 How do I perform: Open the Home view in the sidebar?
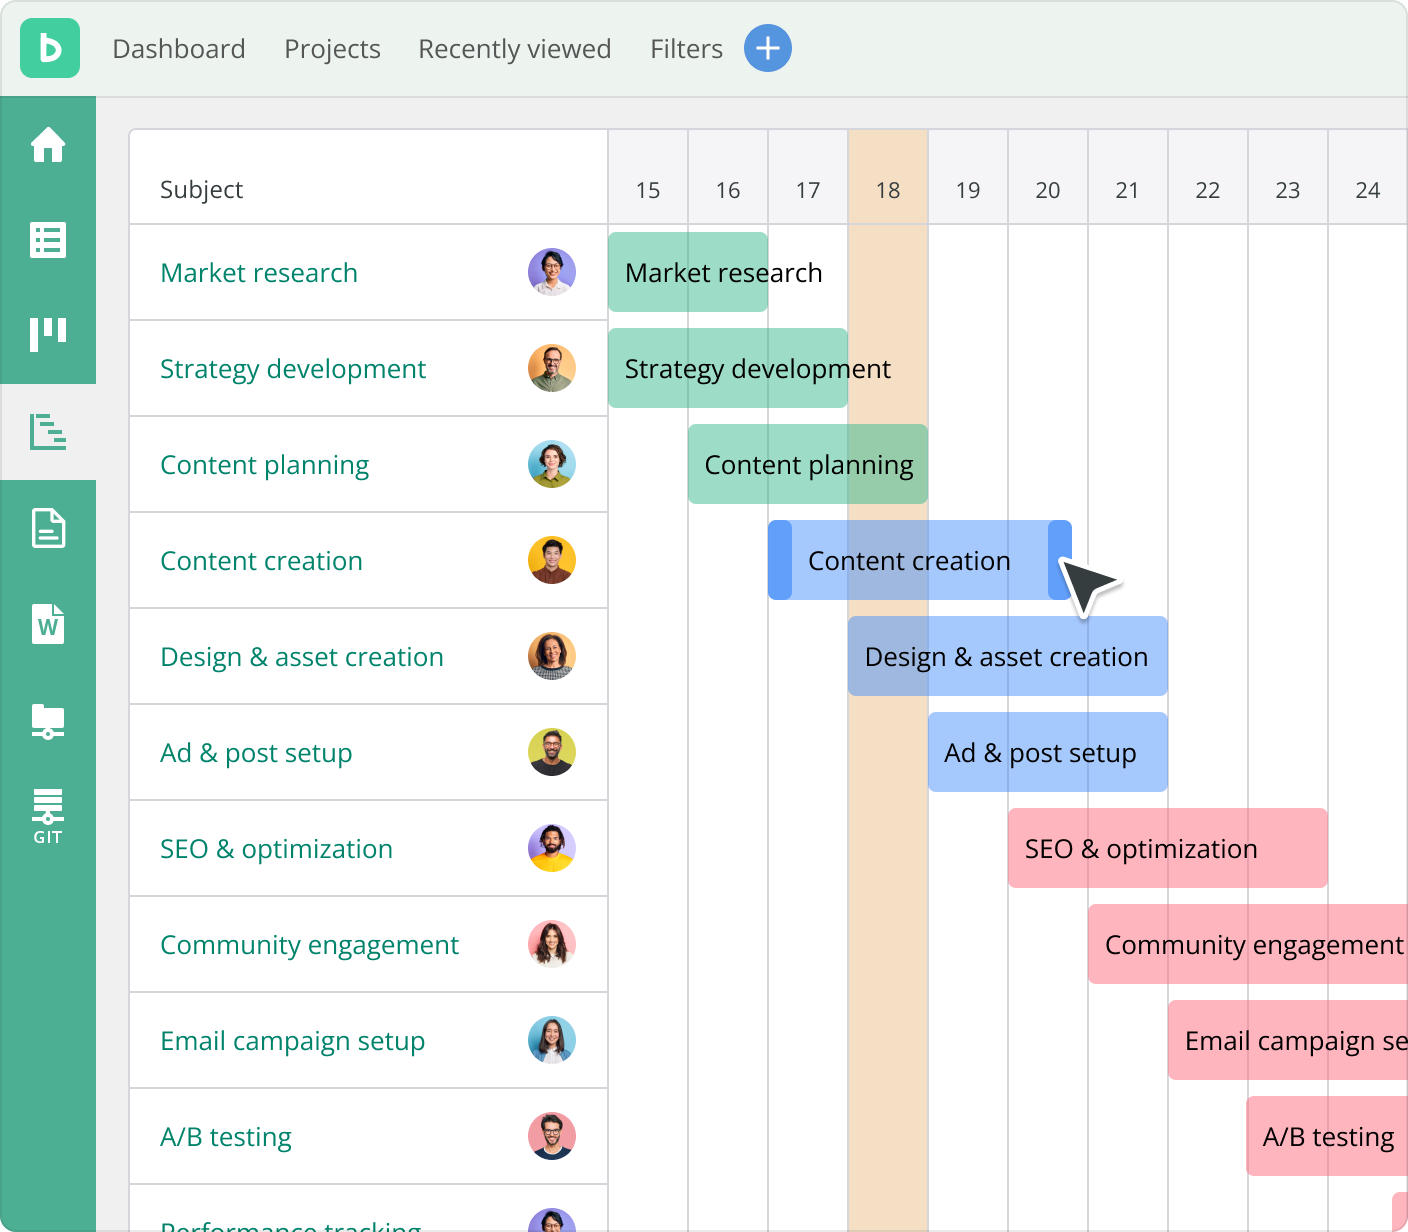tap(47, 145)
